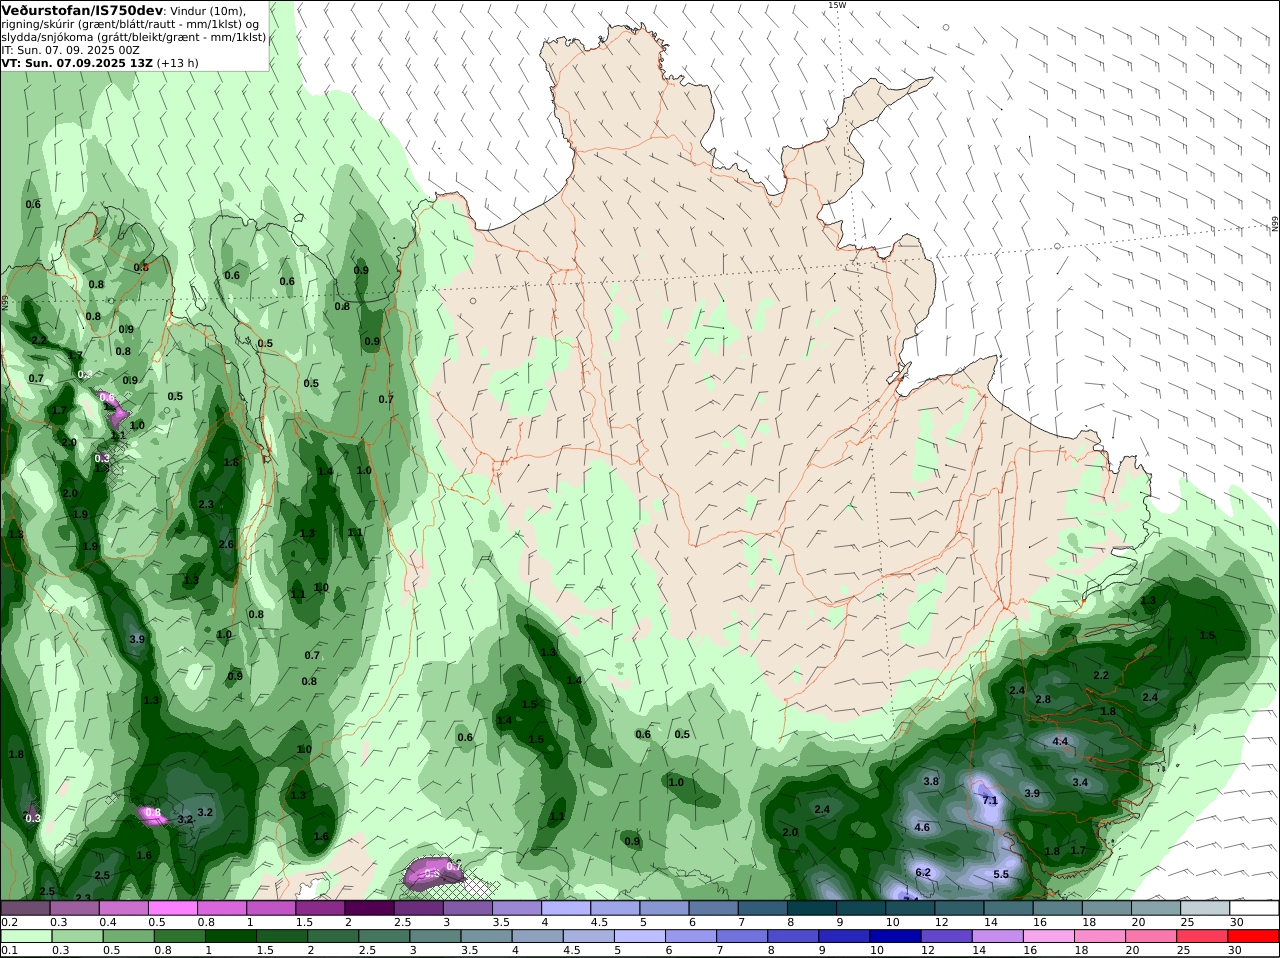Select the snow legend swatch labeled 20
This screenshot has width=1280, height=958.
[x=1156, y=907]
